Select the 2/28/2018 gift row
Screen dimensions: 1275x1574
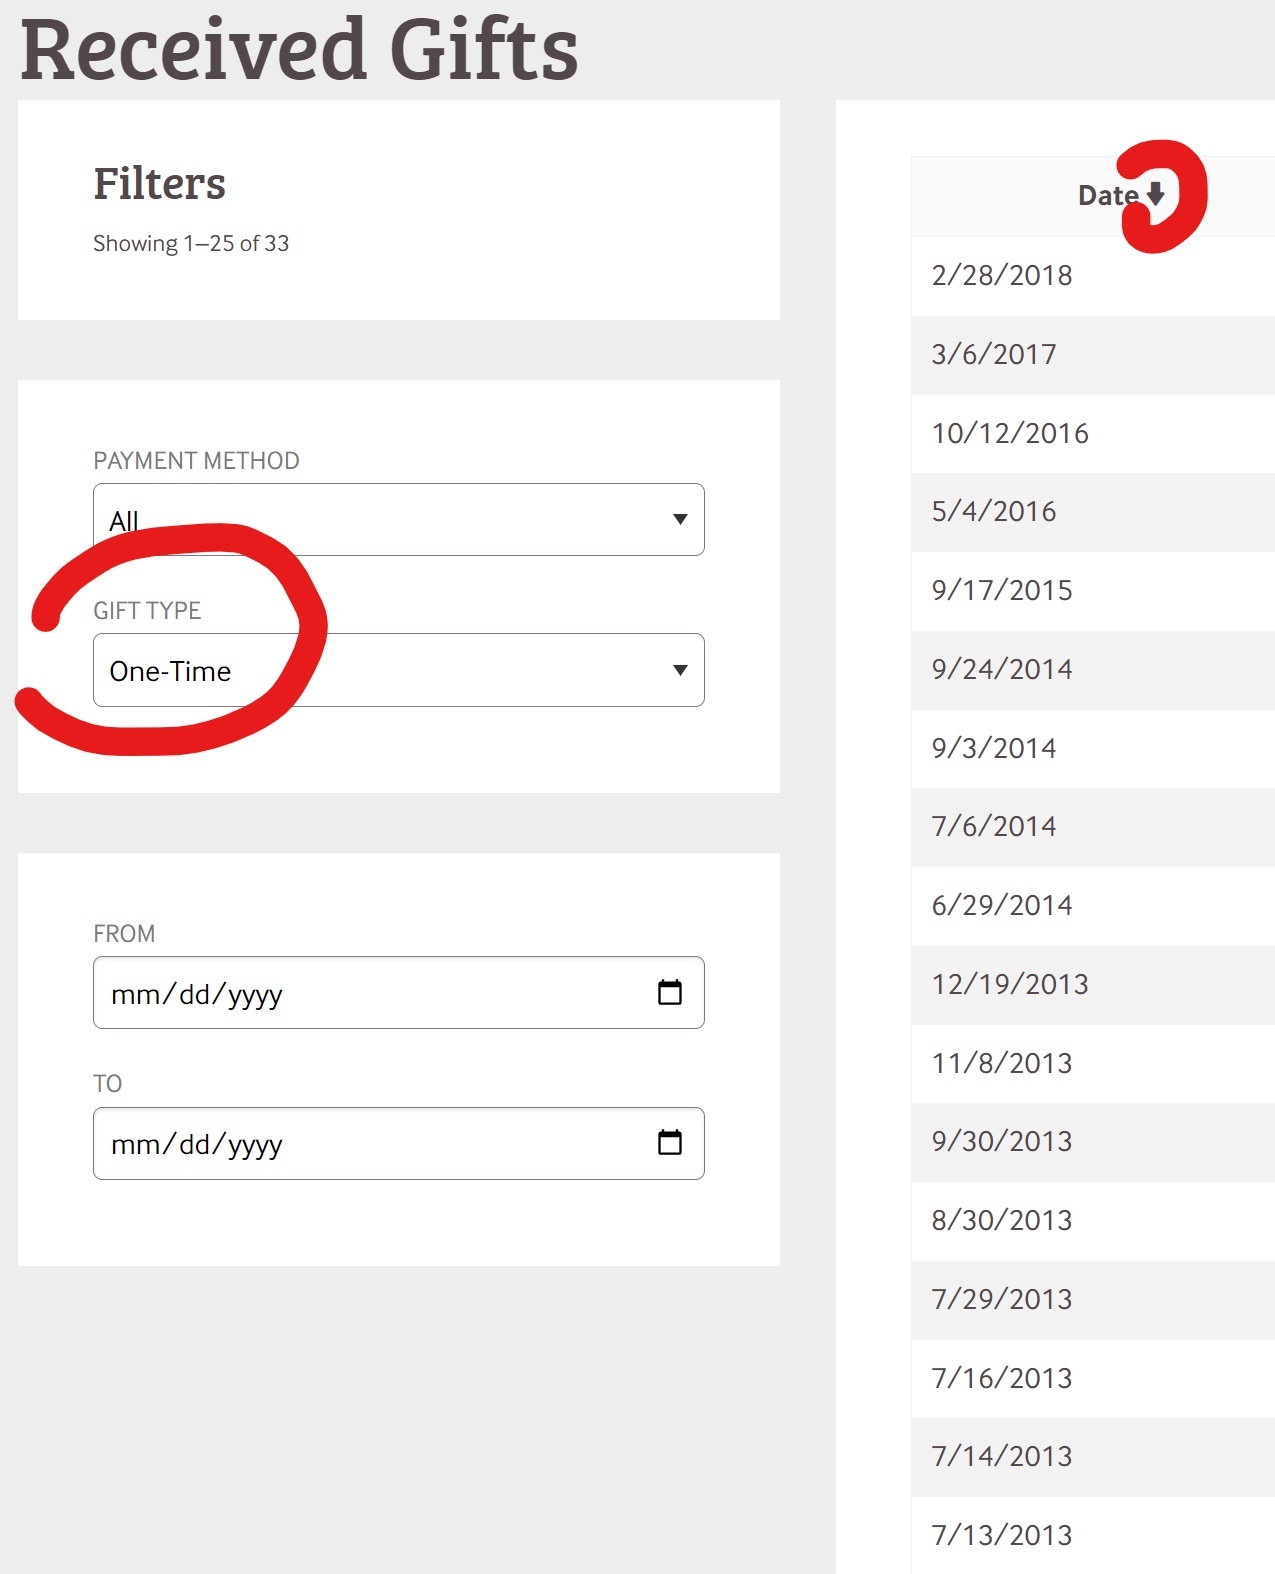pos(1002,276)
